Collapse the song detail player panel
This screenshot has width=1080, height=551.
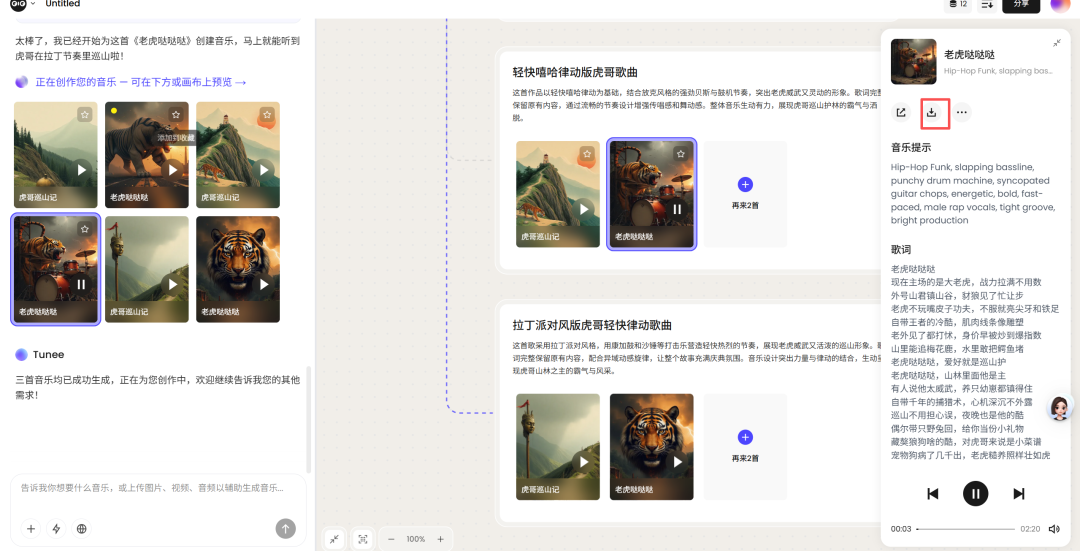click(1057, 43)
